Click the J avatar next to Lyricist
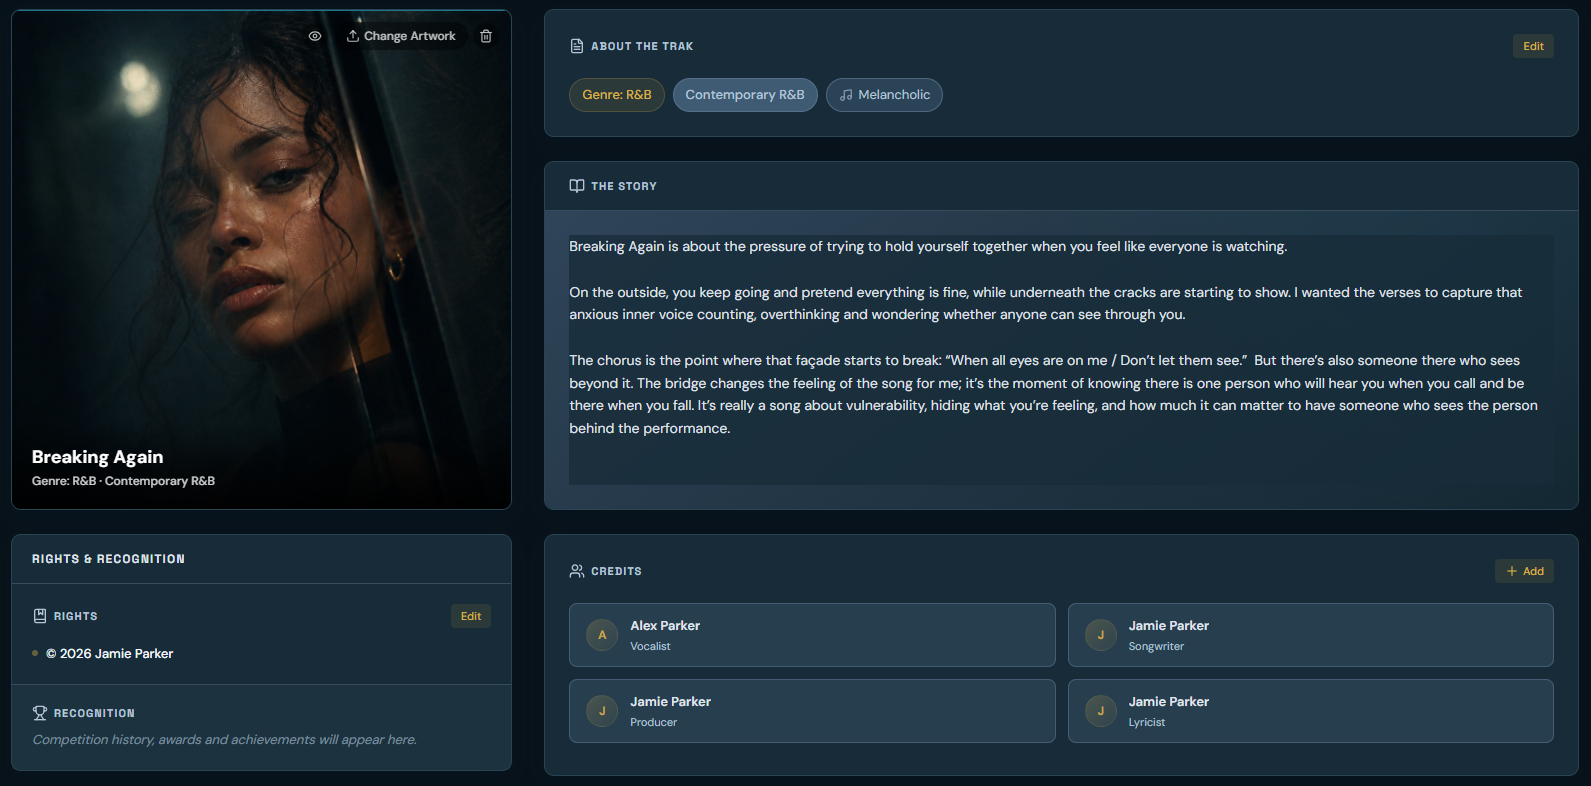 1101,711
